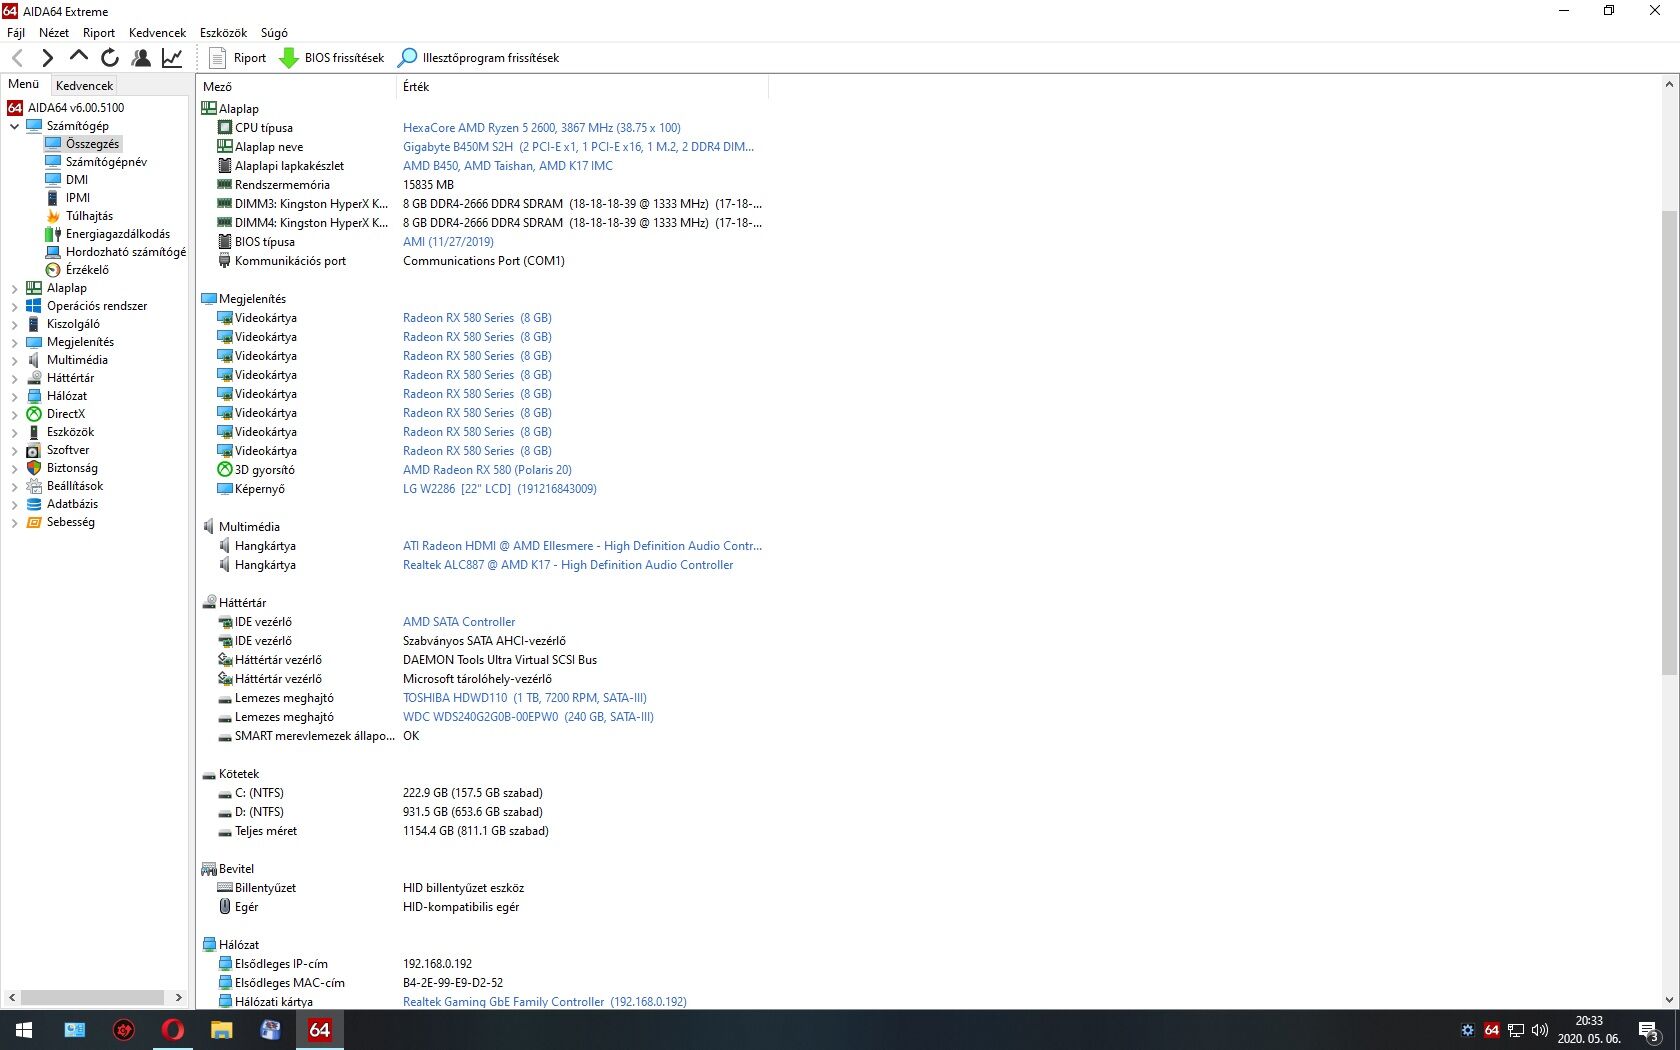Screen dimensions: 1680x1050
Task: Click the AIDA64 v6.00.5100 root icon
Action: (x=15, y=108)
